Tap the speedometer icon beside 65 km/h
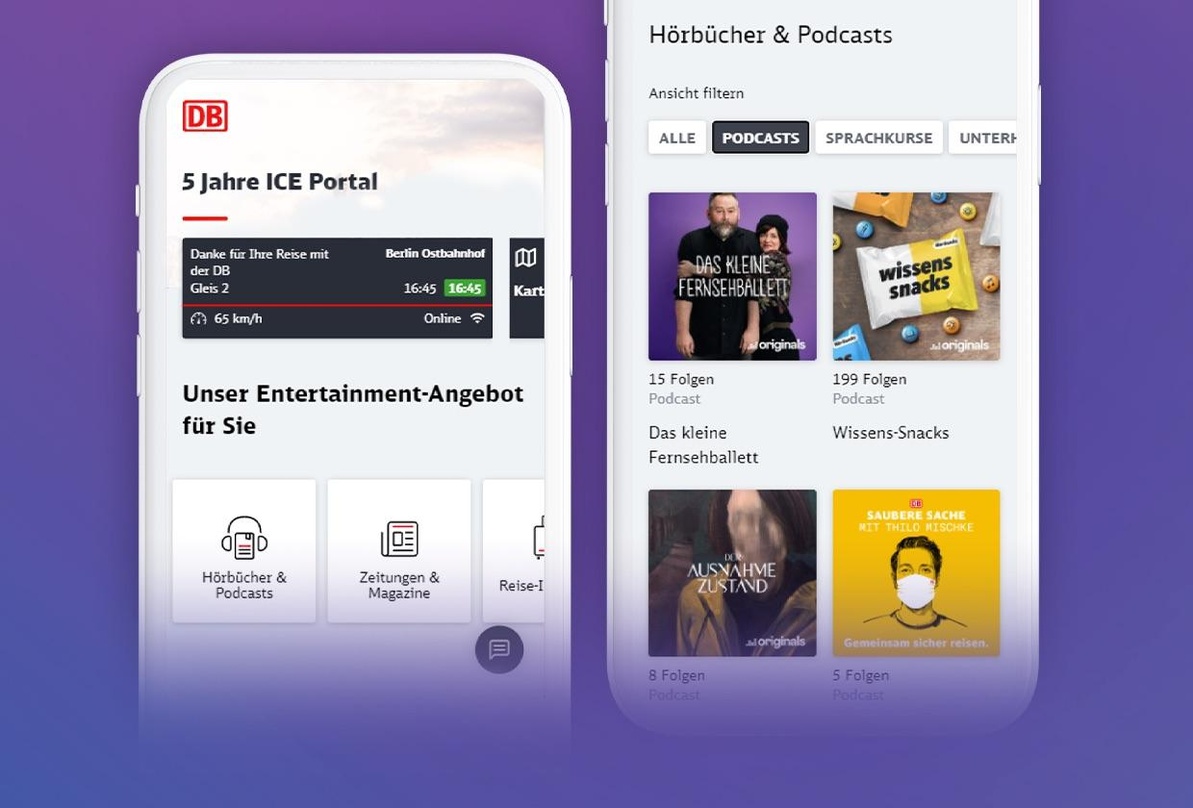1193x808 pixels. tap(199, 319)
